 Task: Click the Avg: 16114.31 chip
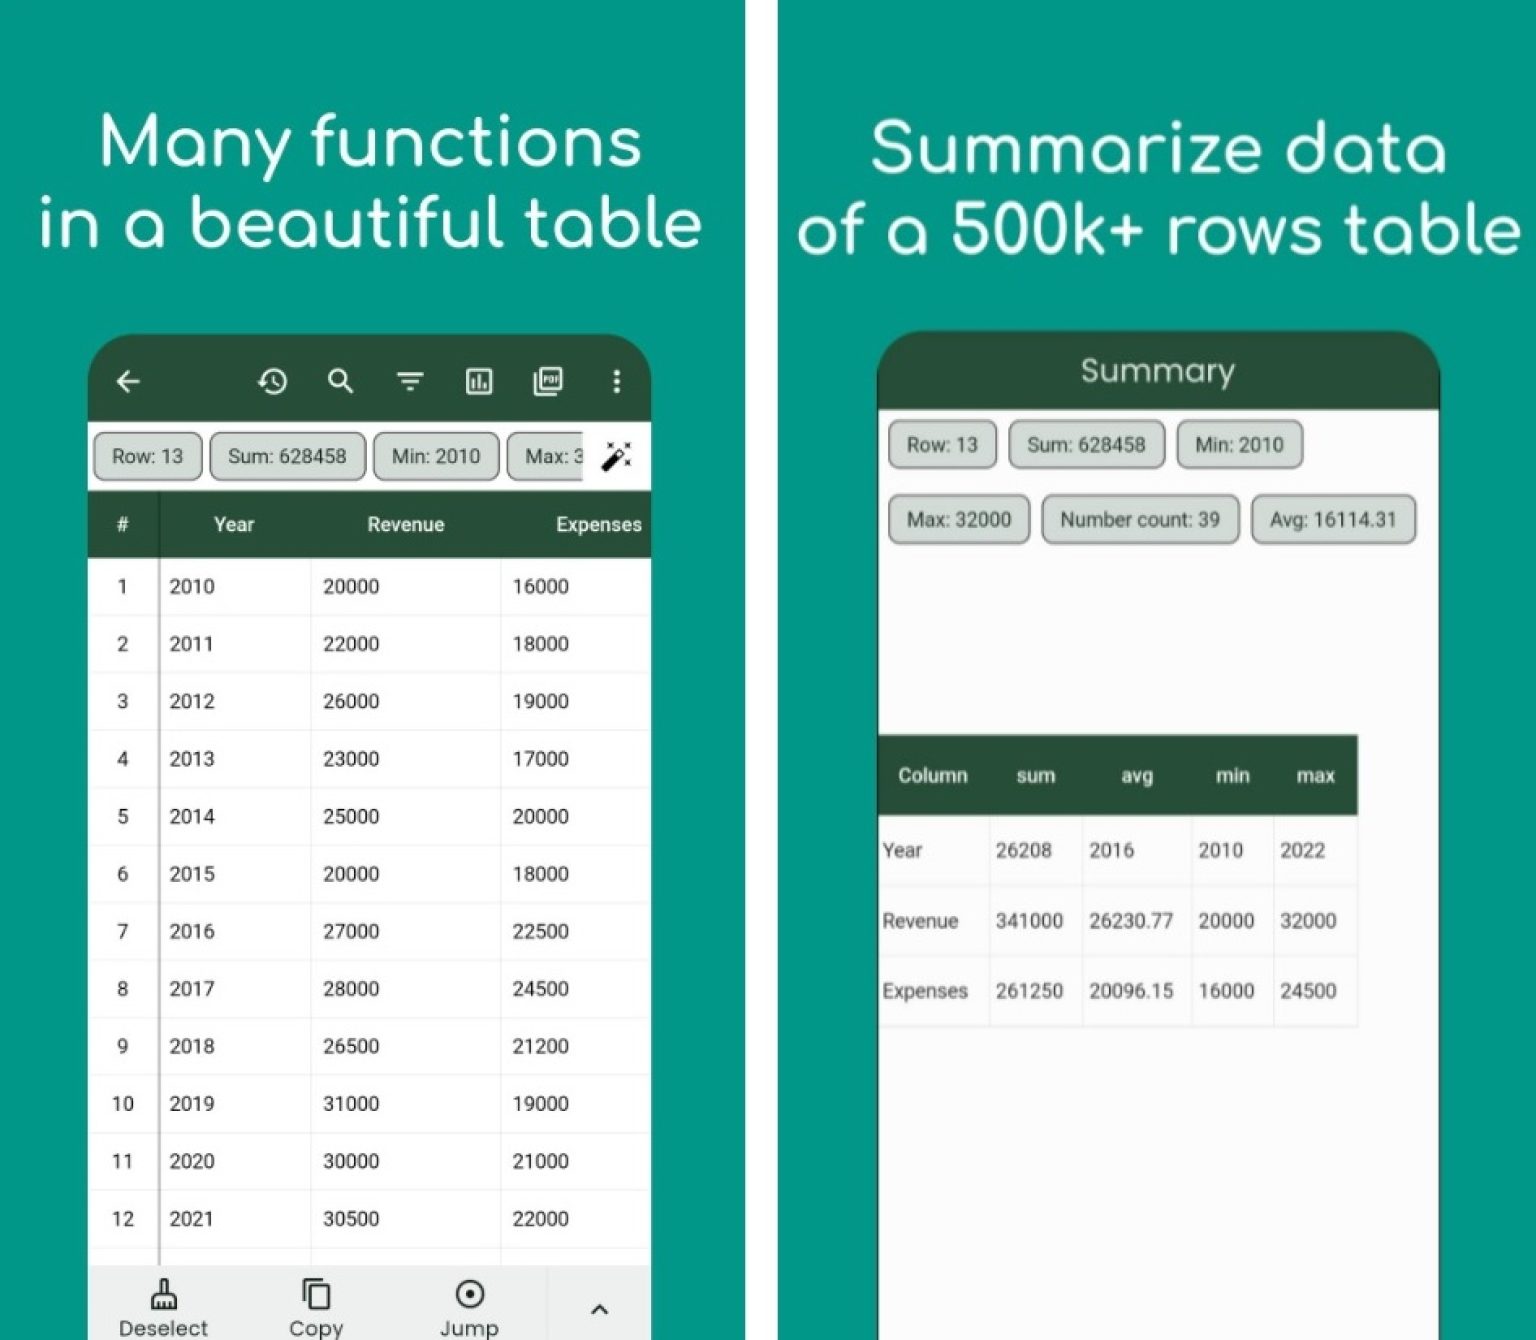(1333, 519)
